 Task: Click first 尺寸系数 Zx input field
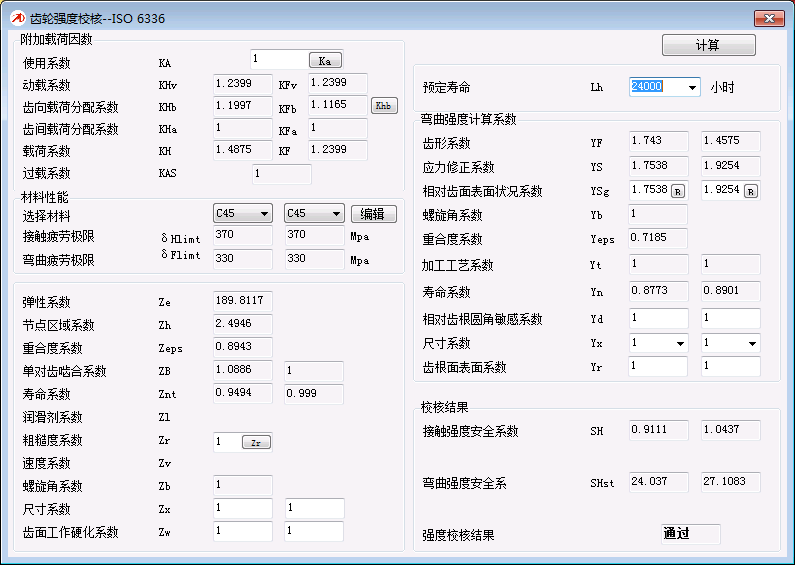point(243,508)
